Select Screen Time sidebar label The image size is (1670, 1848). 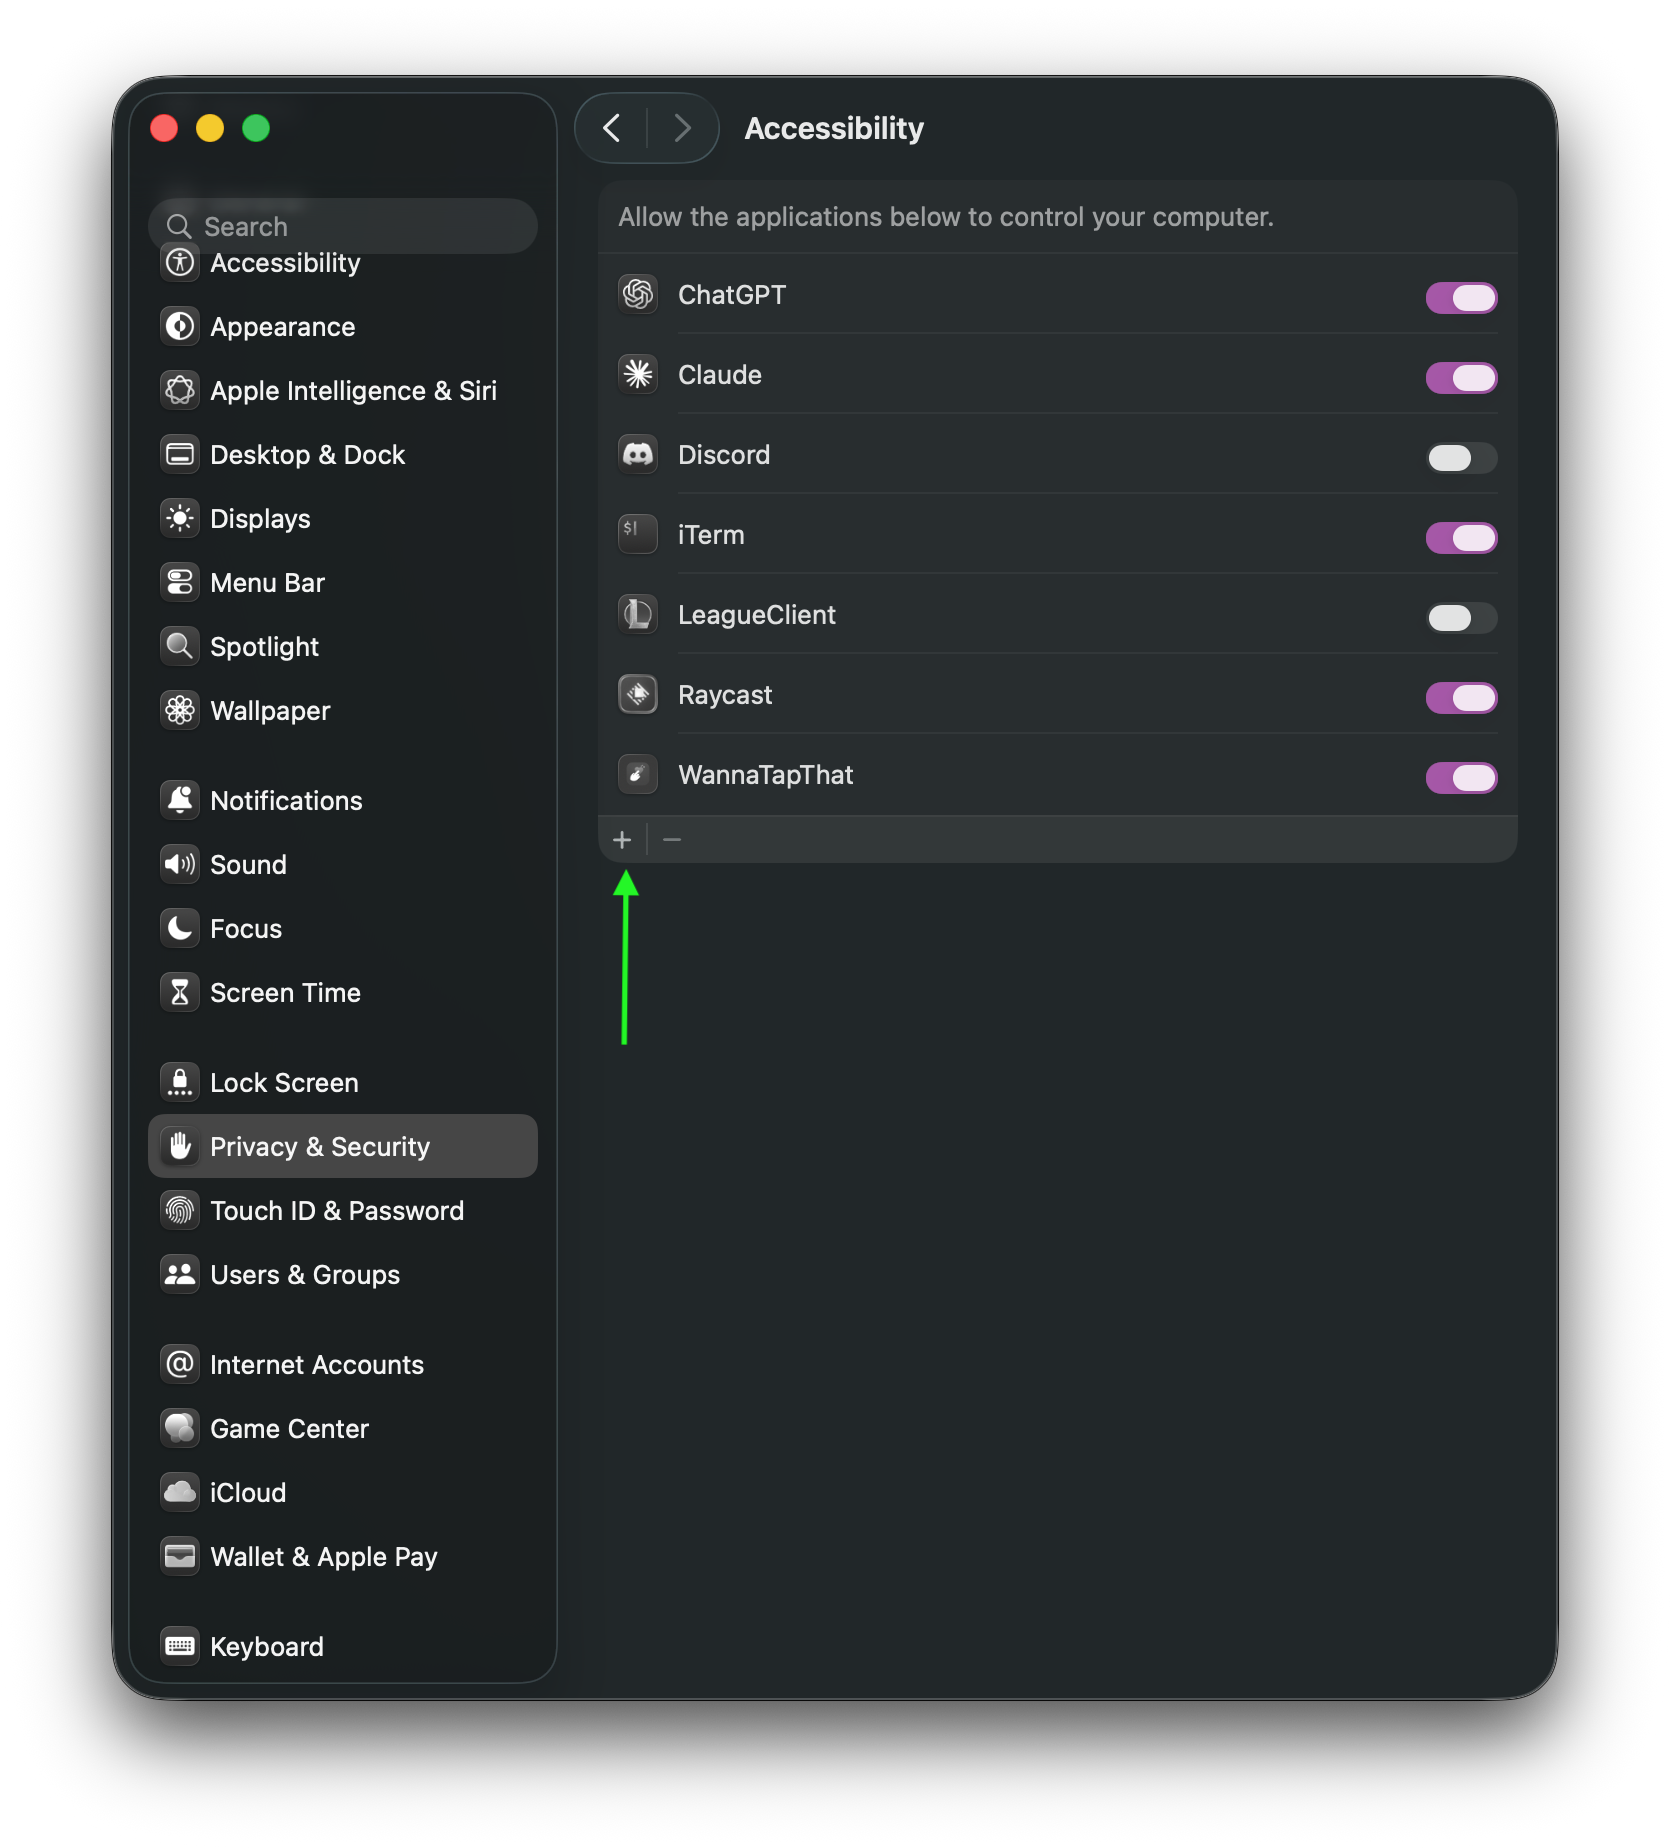point(285,992)
